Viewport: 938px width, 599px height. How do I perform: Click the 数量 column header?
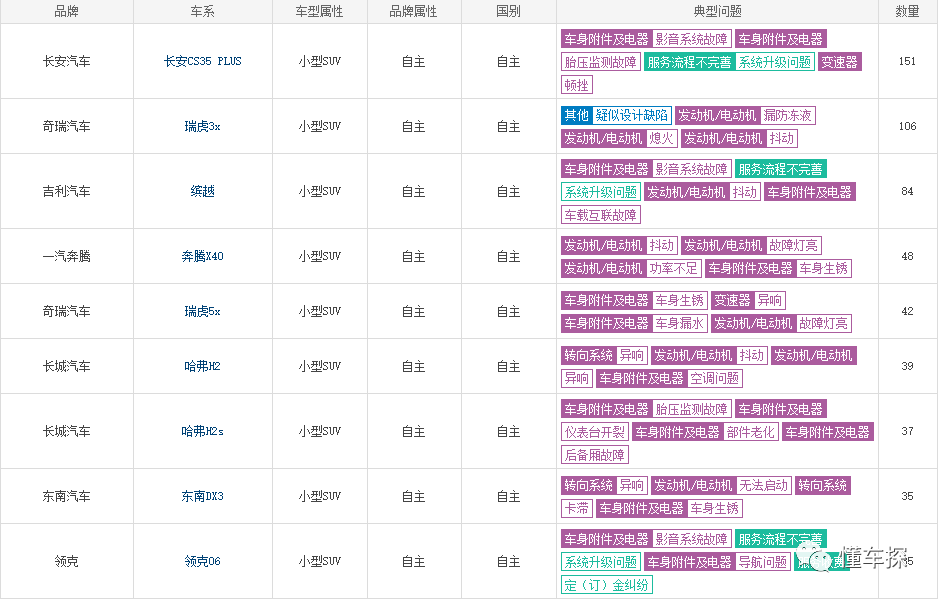(x=907, y=11)
